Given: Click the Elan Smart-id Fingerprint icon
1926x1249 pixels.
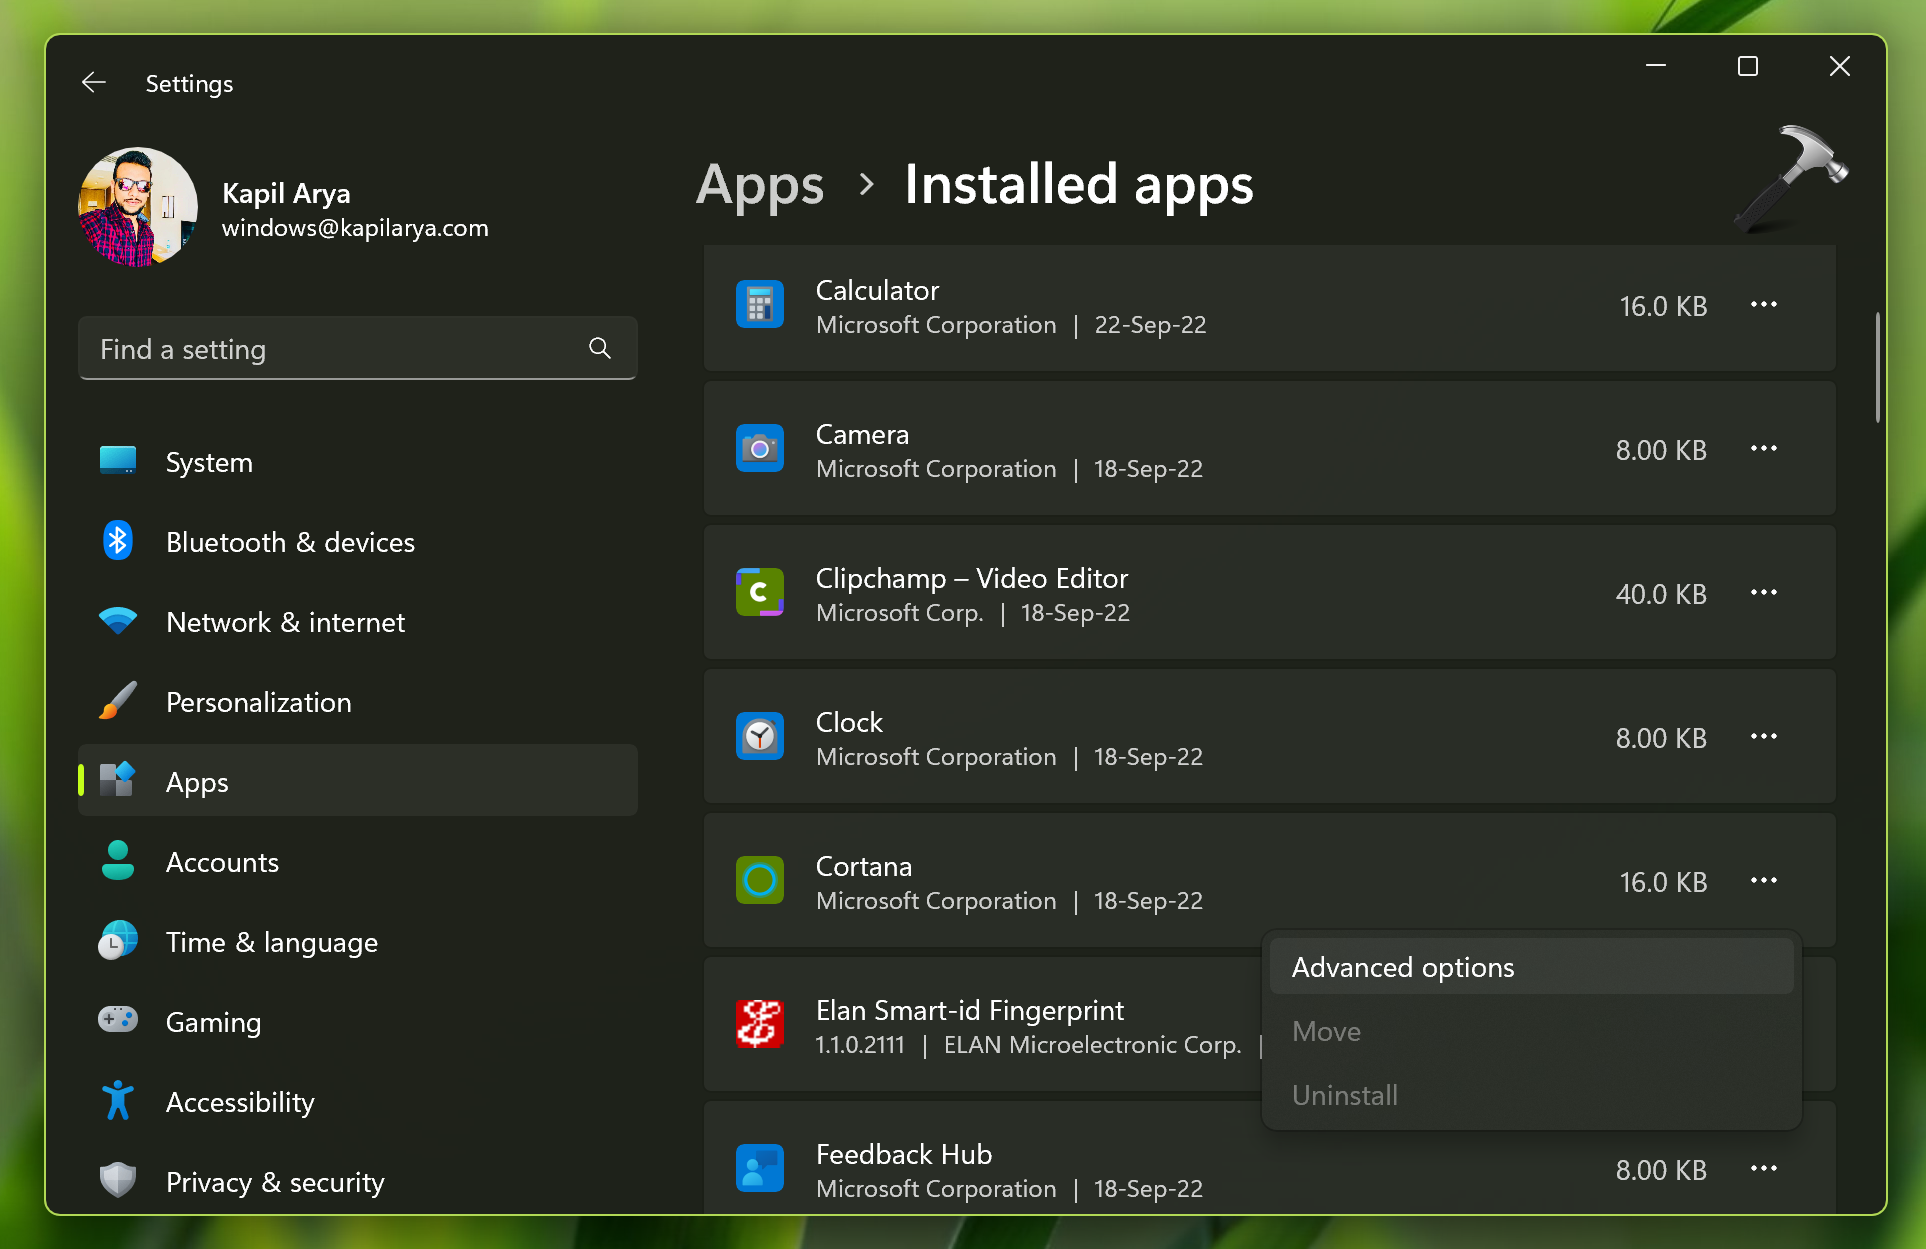Looking at the screenshot, I should [x=759, y=1024].
